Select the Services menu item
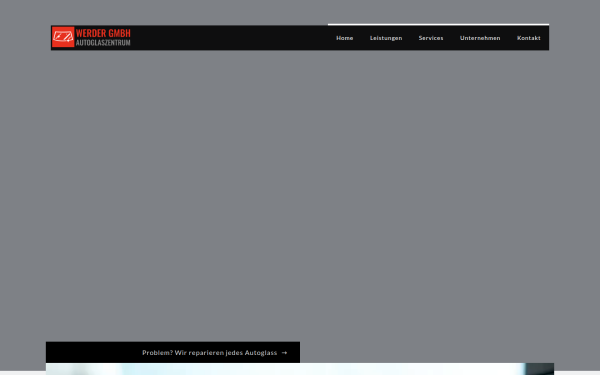600x375 pixels. coord(431,38)
